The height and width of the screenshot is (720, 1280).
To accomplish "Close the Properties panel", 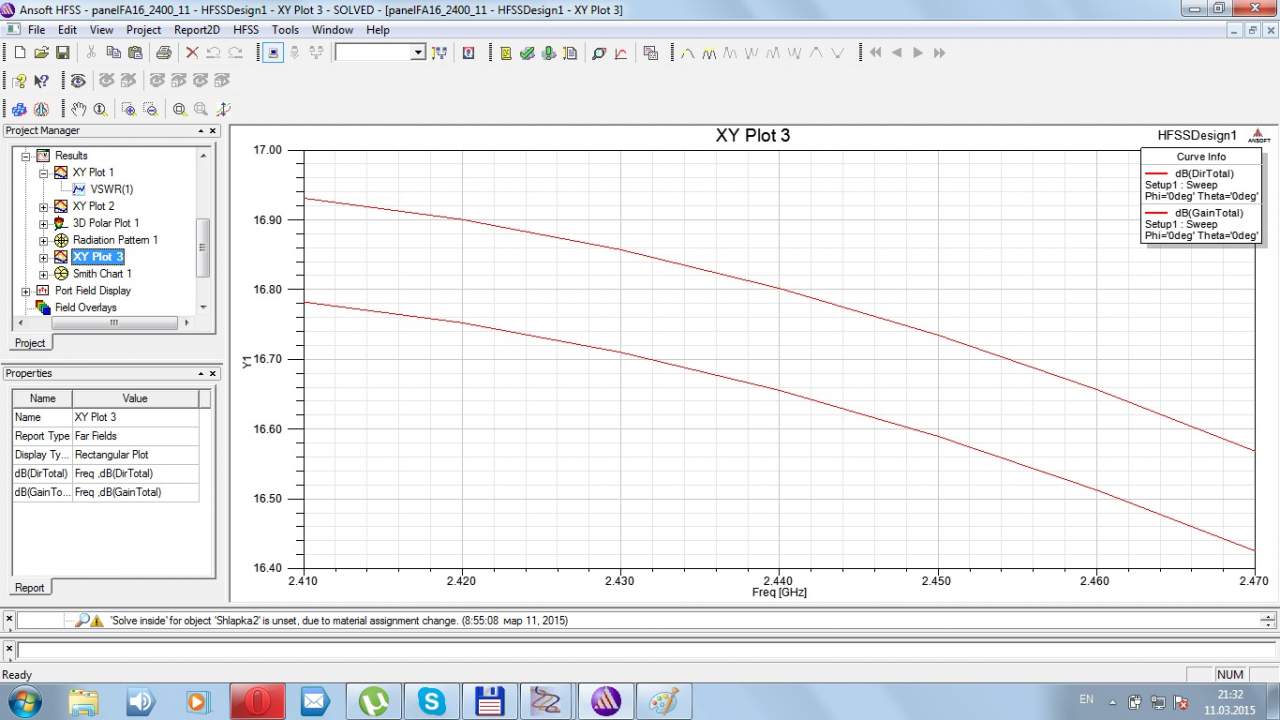I will 212,374.
